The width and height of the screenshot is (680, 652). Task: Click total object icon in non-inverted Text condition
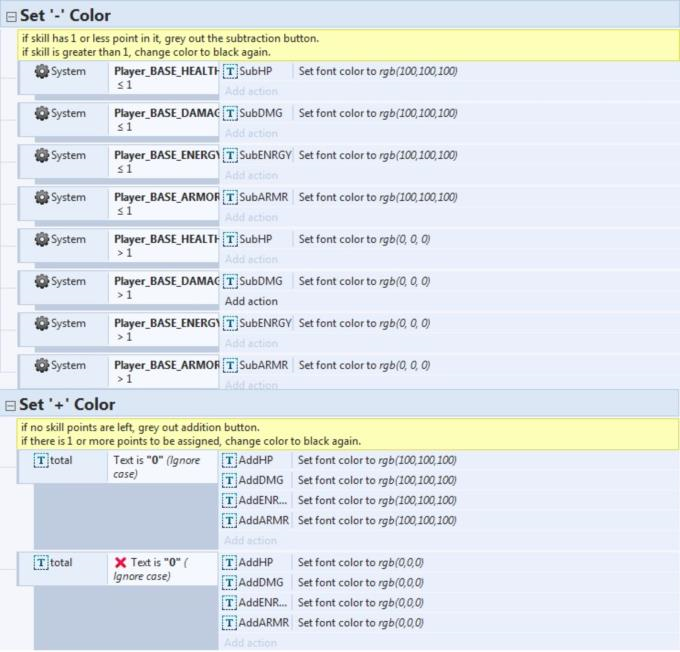click(41, 461)
